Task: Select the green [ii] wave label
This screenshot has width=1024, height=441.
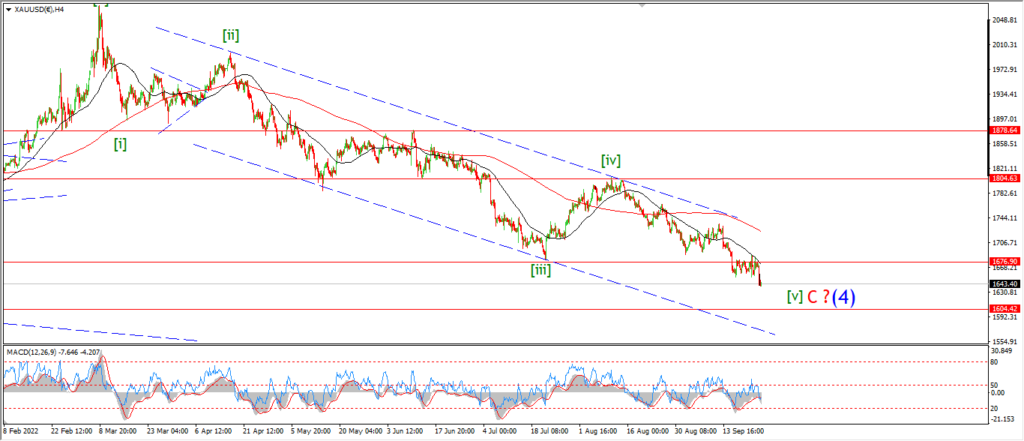Action: pyautogui.click(x=230, y=34)
